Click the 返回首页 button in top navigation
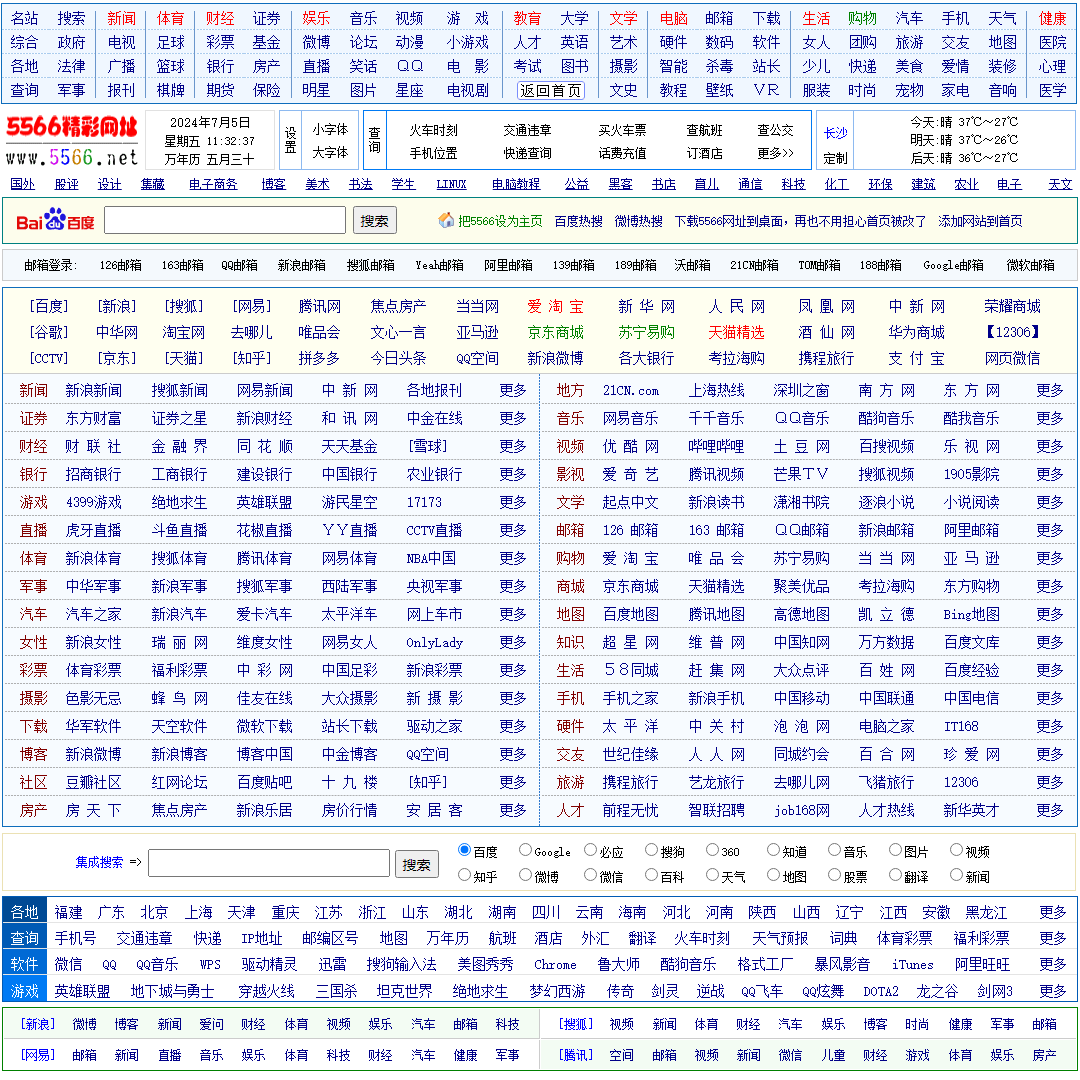Image resolution: width=1080 pixels, height=1080 pixels. click(551, 90)
